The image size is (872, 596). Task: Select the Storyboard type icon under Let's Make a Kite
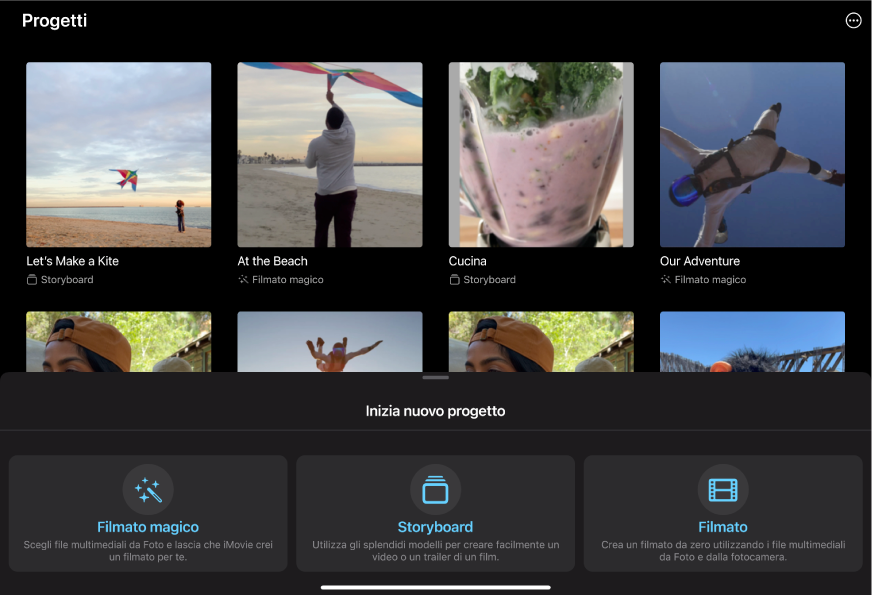pyautogui.click(x=32, y=280)
